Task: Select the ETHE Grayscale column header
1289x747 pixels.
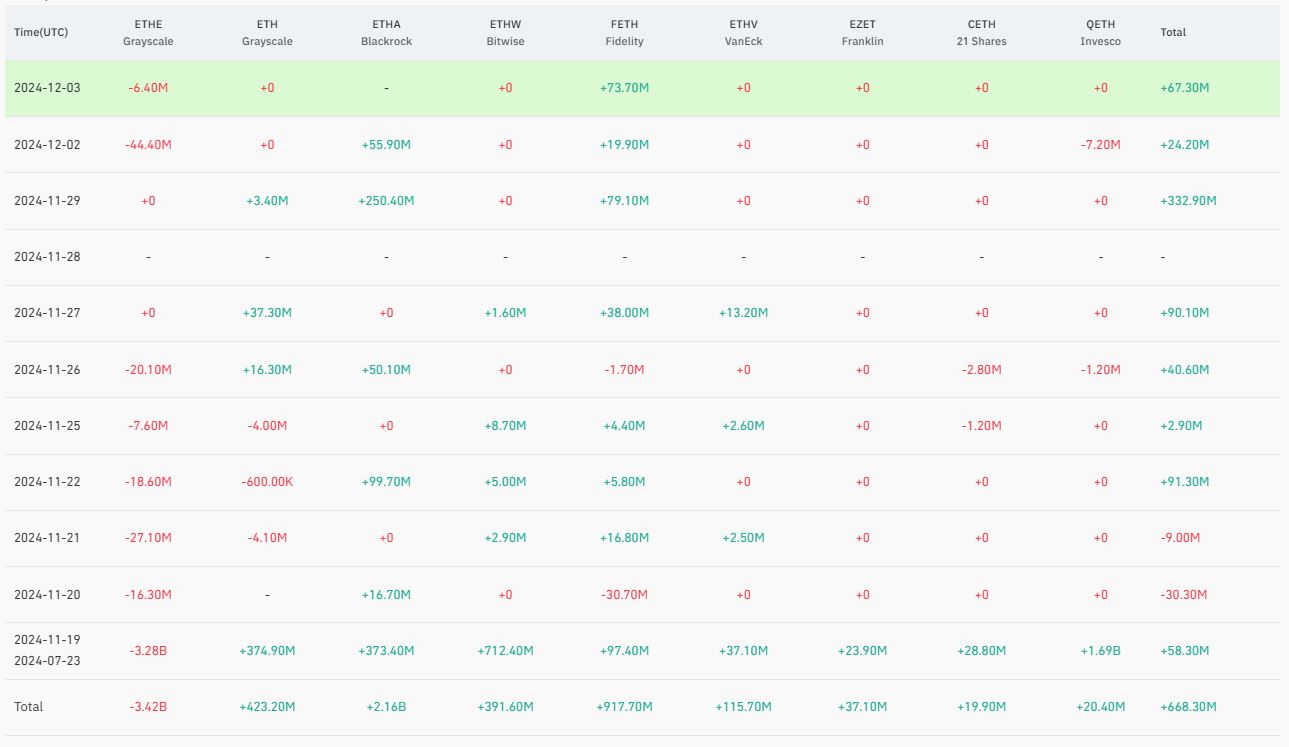Action: [148, 33]
